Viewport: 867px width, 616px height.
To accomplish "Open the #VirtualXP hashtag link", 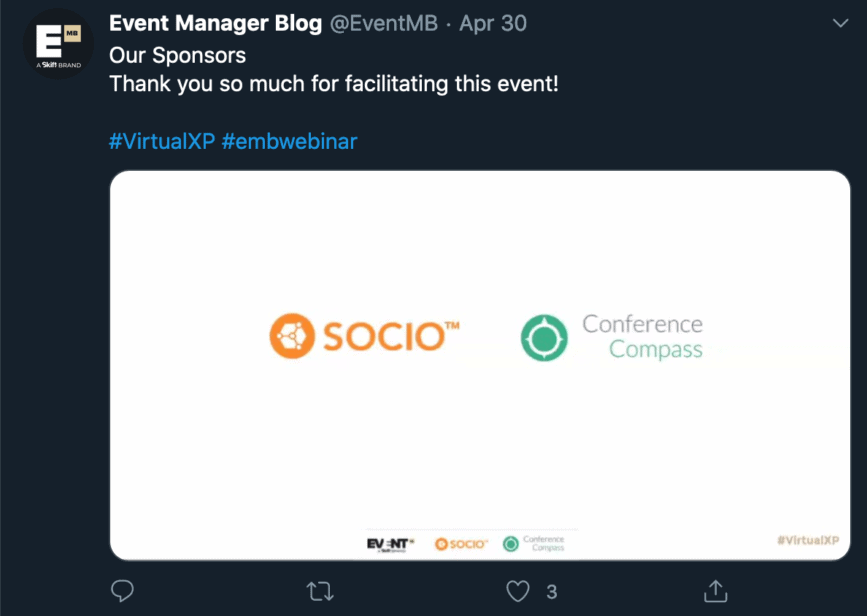I will 162,142.
